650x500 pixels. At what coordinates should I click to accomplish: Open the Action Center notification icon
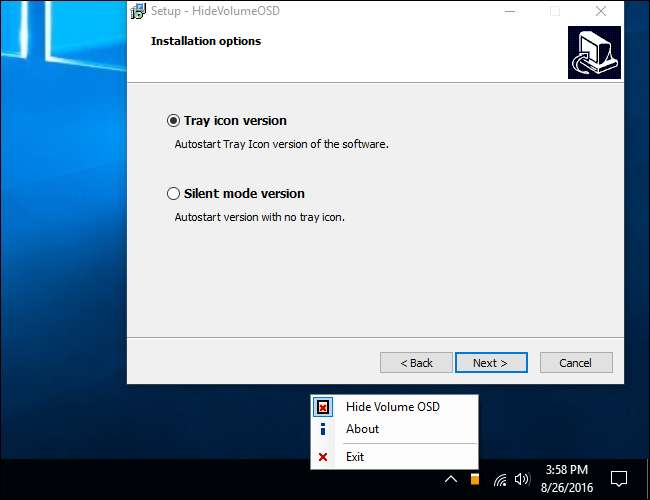tap(618, 479)
